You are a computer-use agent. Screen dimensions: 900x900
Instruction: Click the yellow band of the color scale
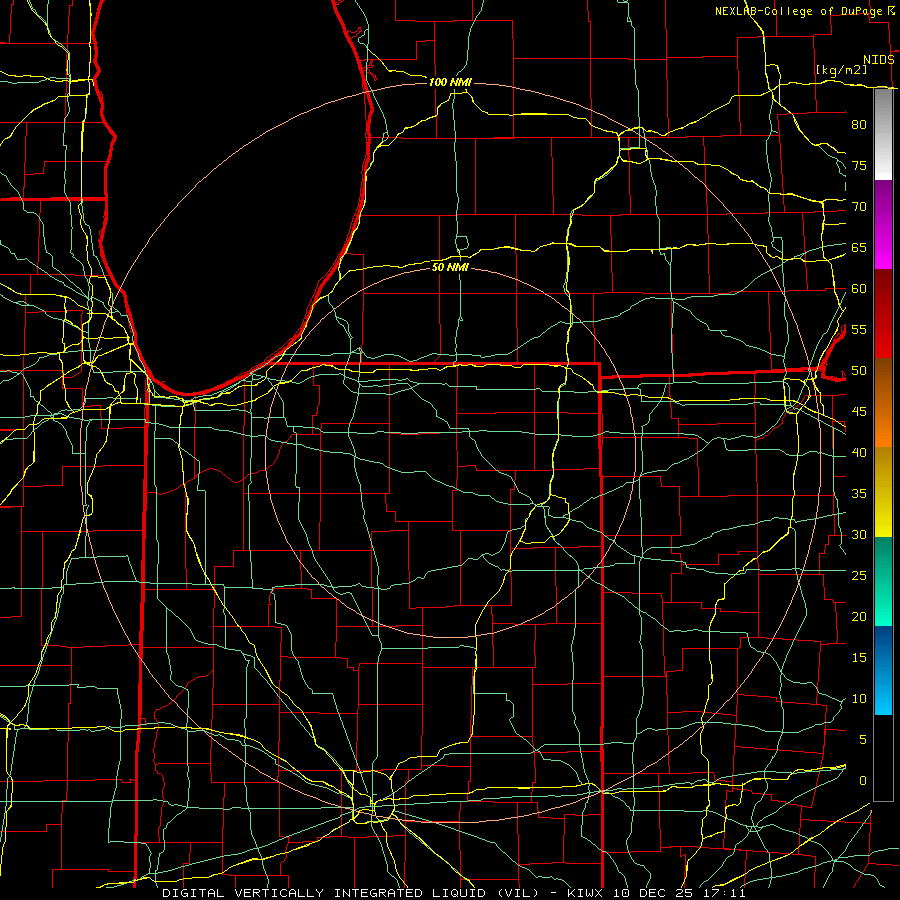tap(883, 492)
